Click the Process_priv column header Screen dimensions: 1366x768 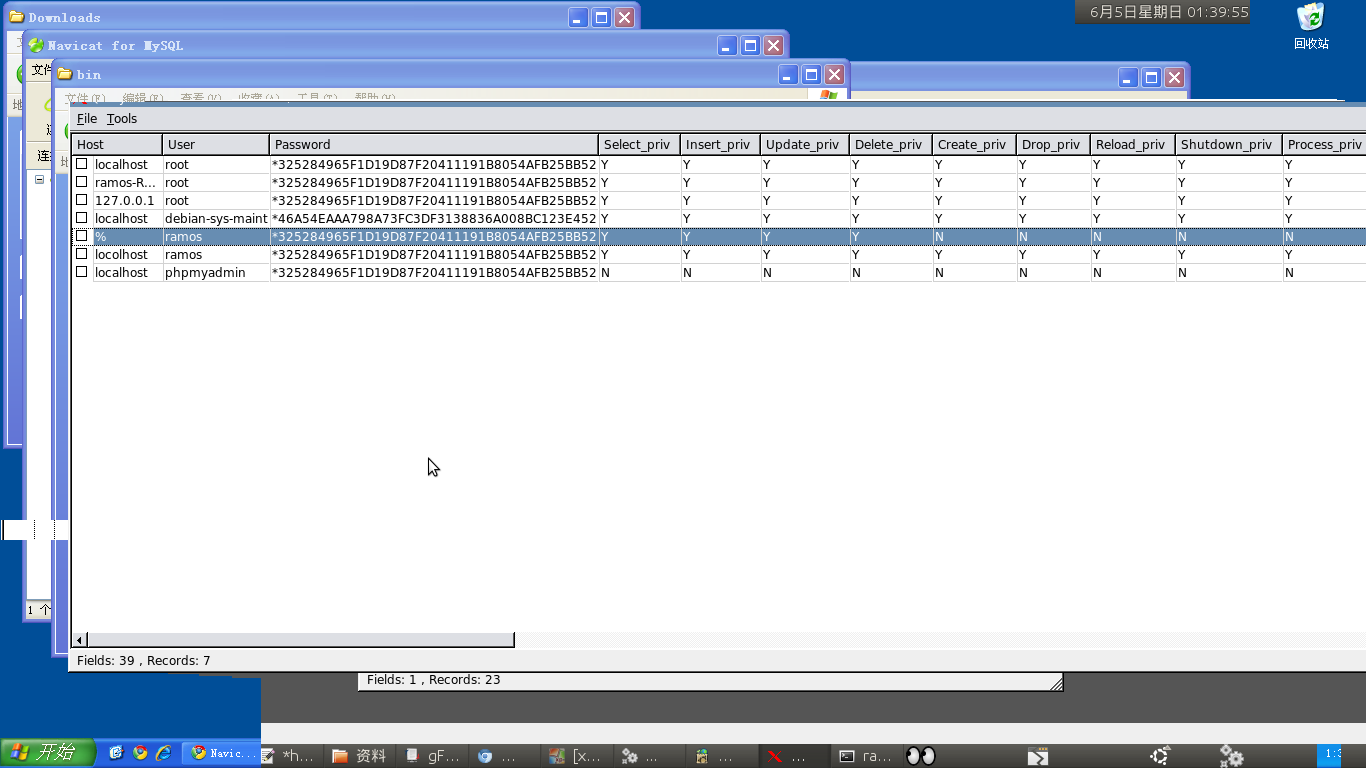coord(1324,144)
